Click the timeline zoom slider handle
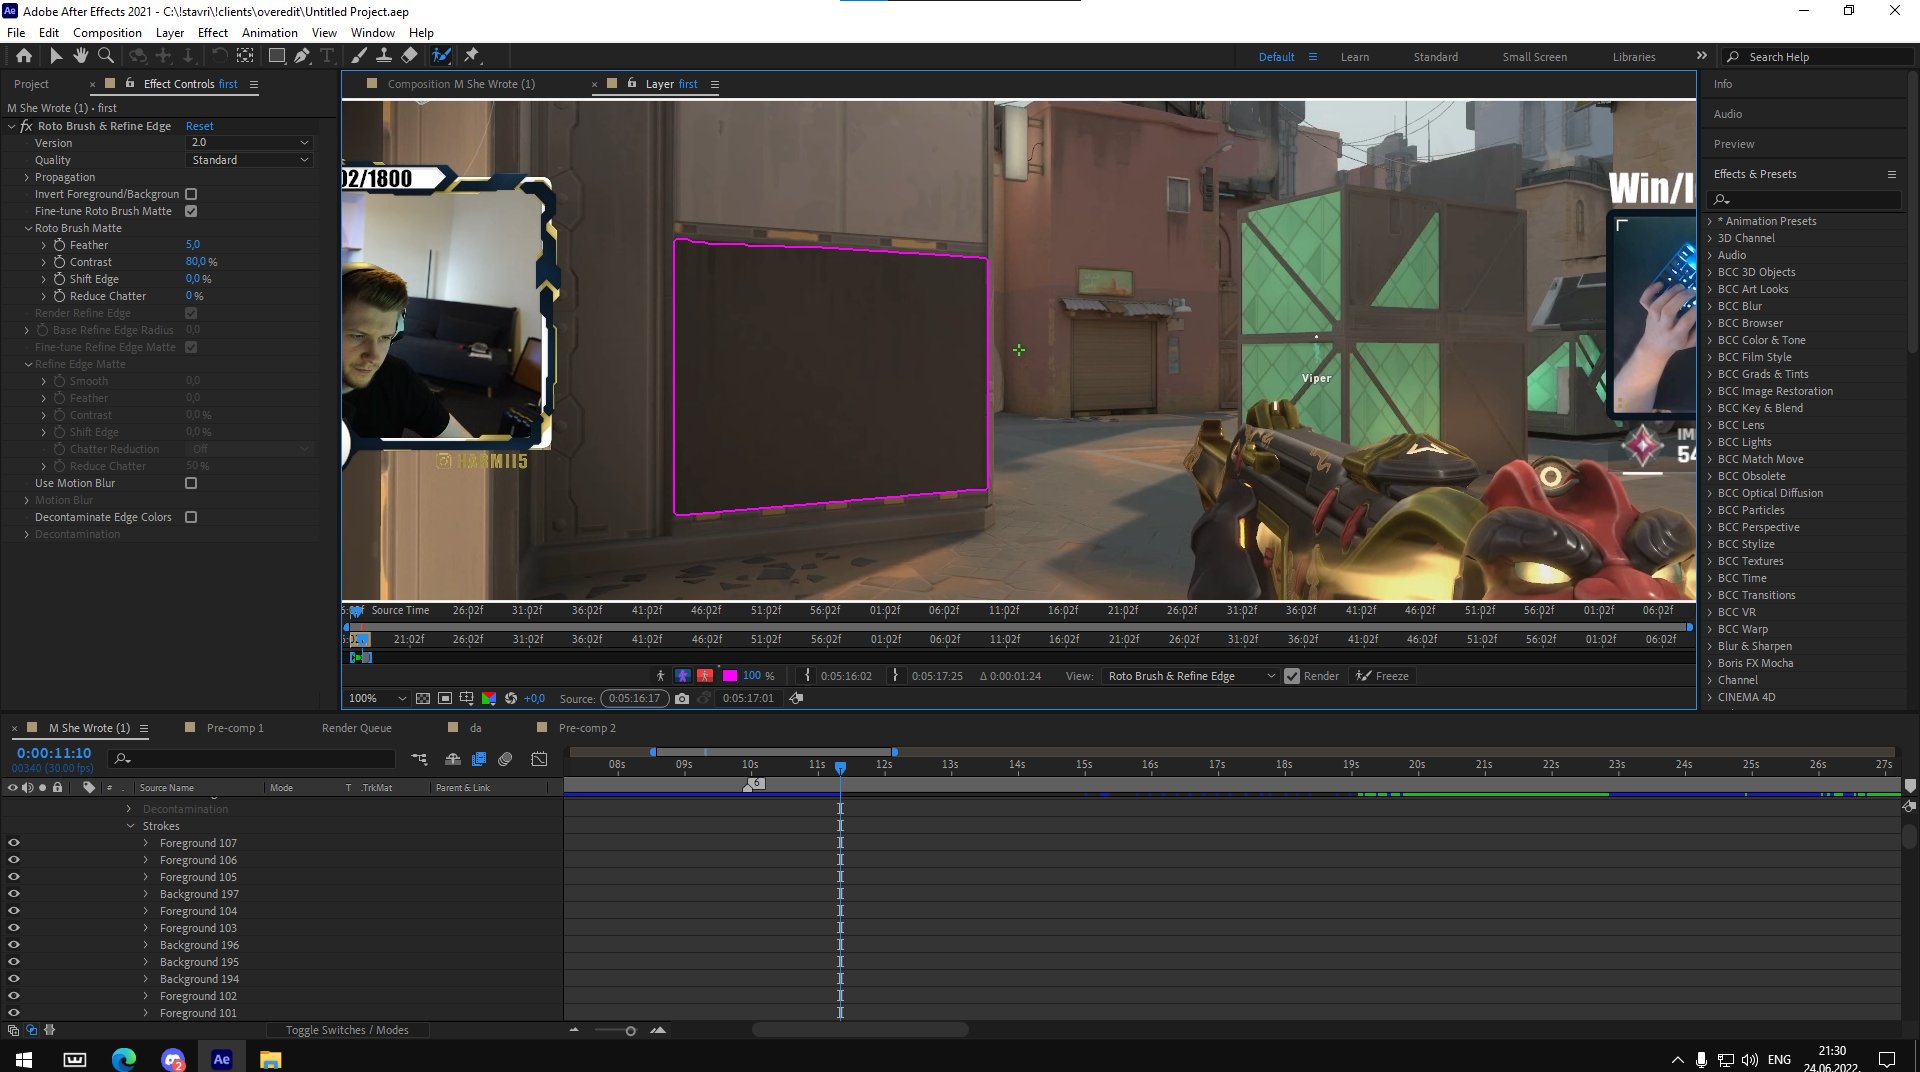1920x1072 pixels. click(630, 1030)
